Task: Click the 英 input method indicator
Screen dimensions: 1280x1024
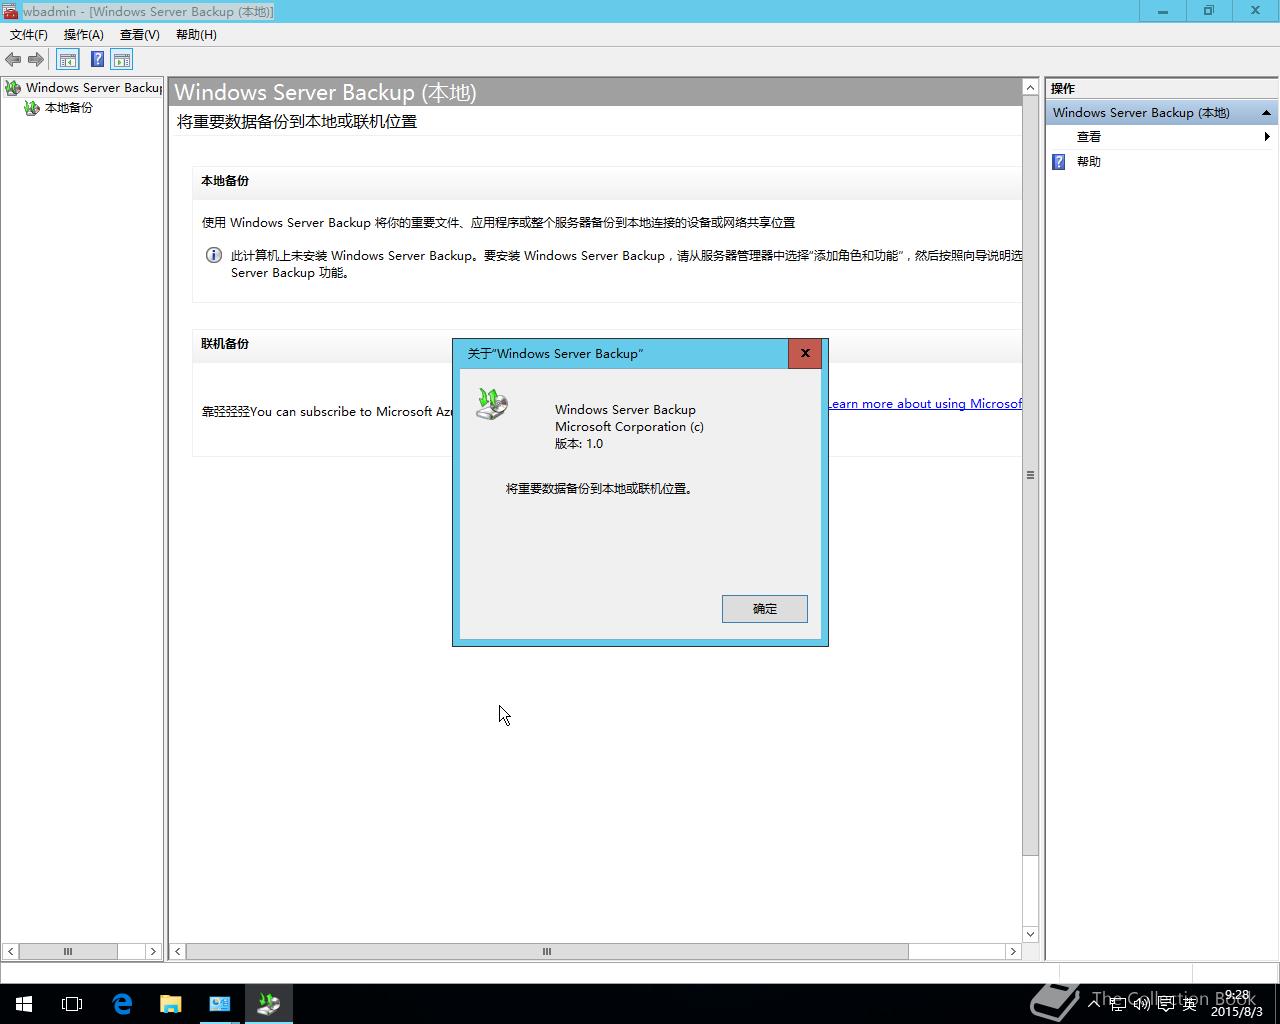Action: [1190, 1004]
